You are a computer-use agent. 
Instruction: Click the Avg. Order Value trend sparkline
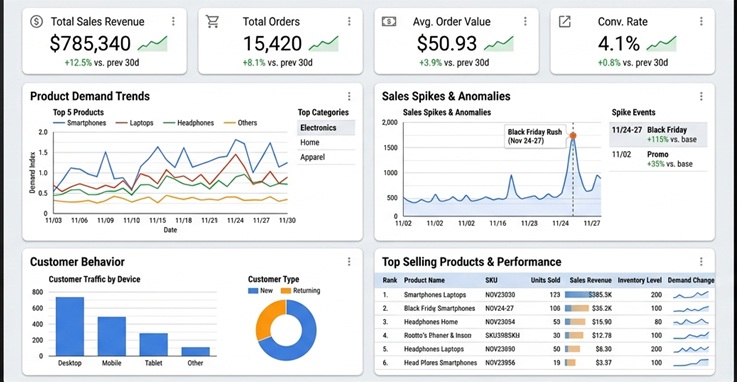click(499, 44)
